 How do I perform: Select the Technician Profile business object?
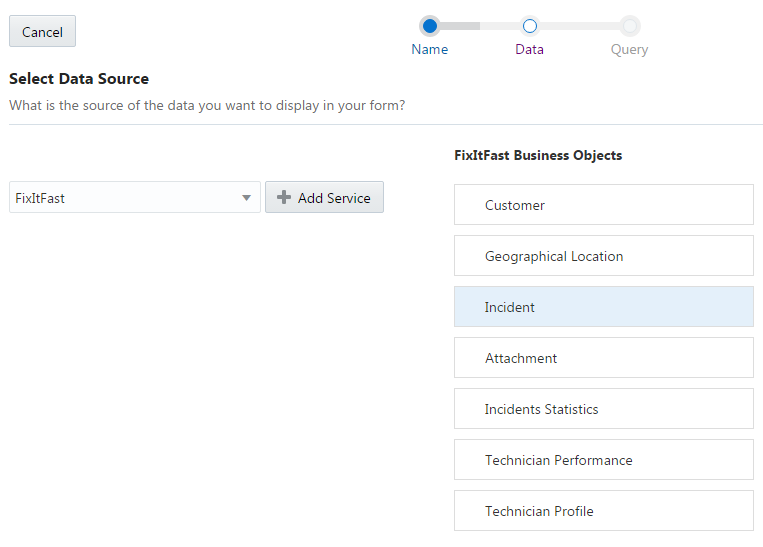point(603,511)
